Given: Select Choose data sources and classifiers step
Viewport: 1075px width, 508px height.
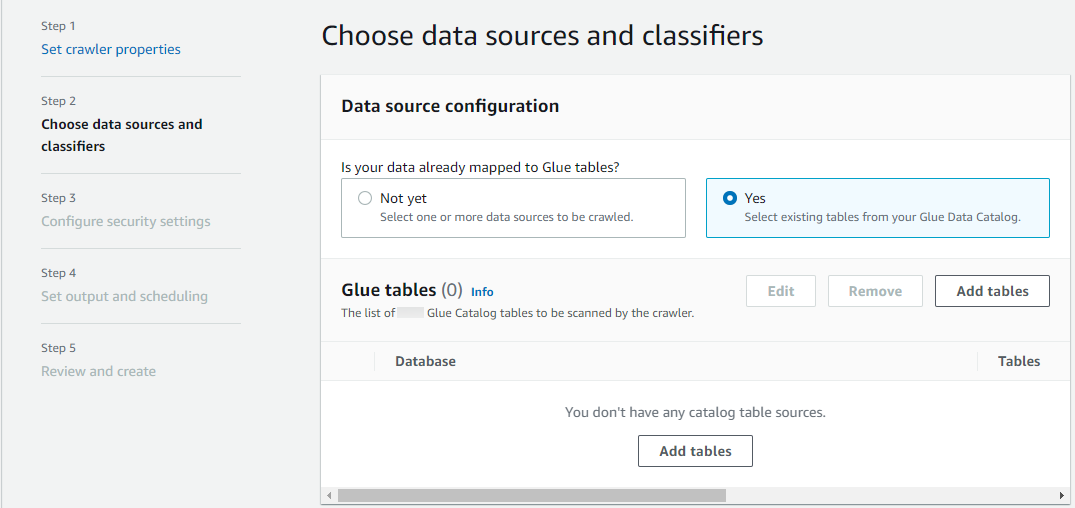Looking at the screenshot, I should pyautogui.click(x=121, y=135).
